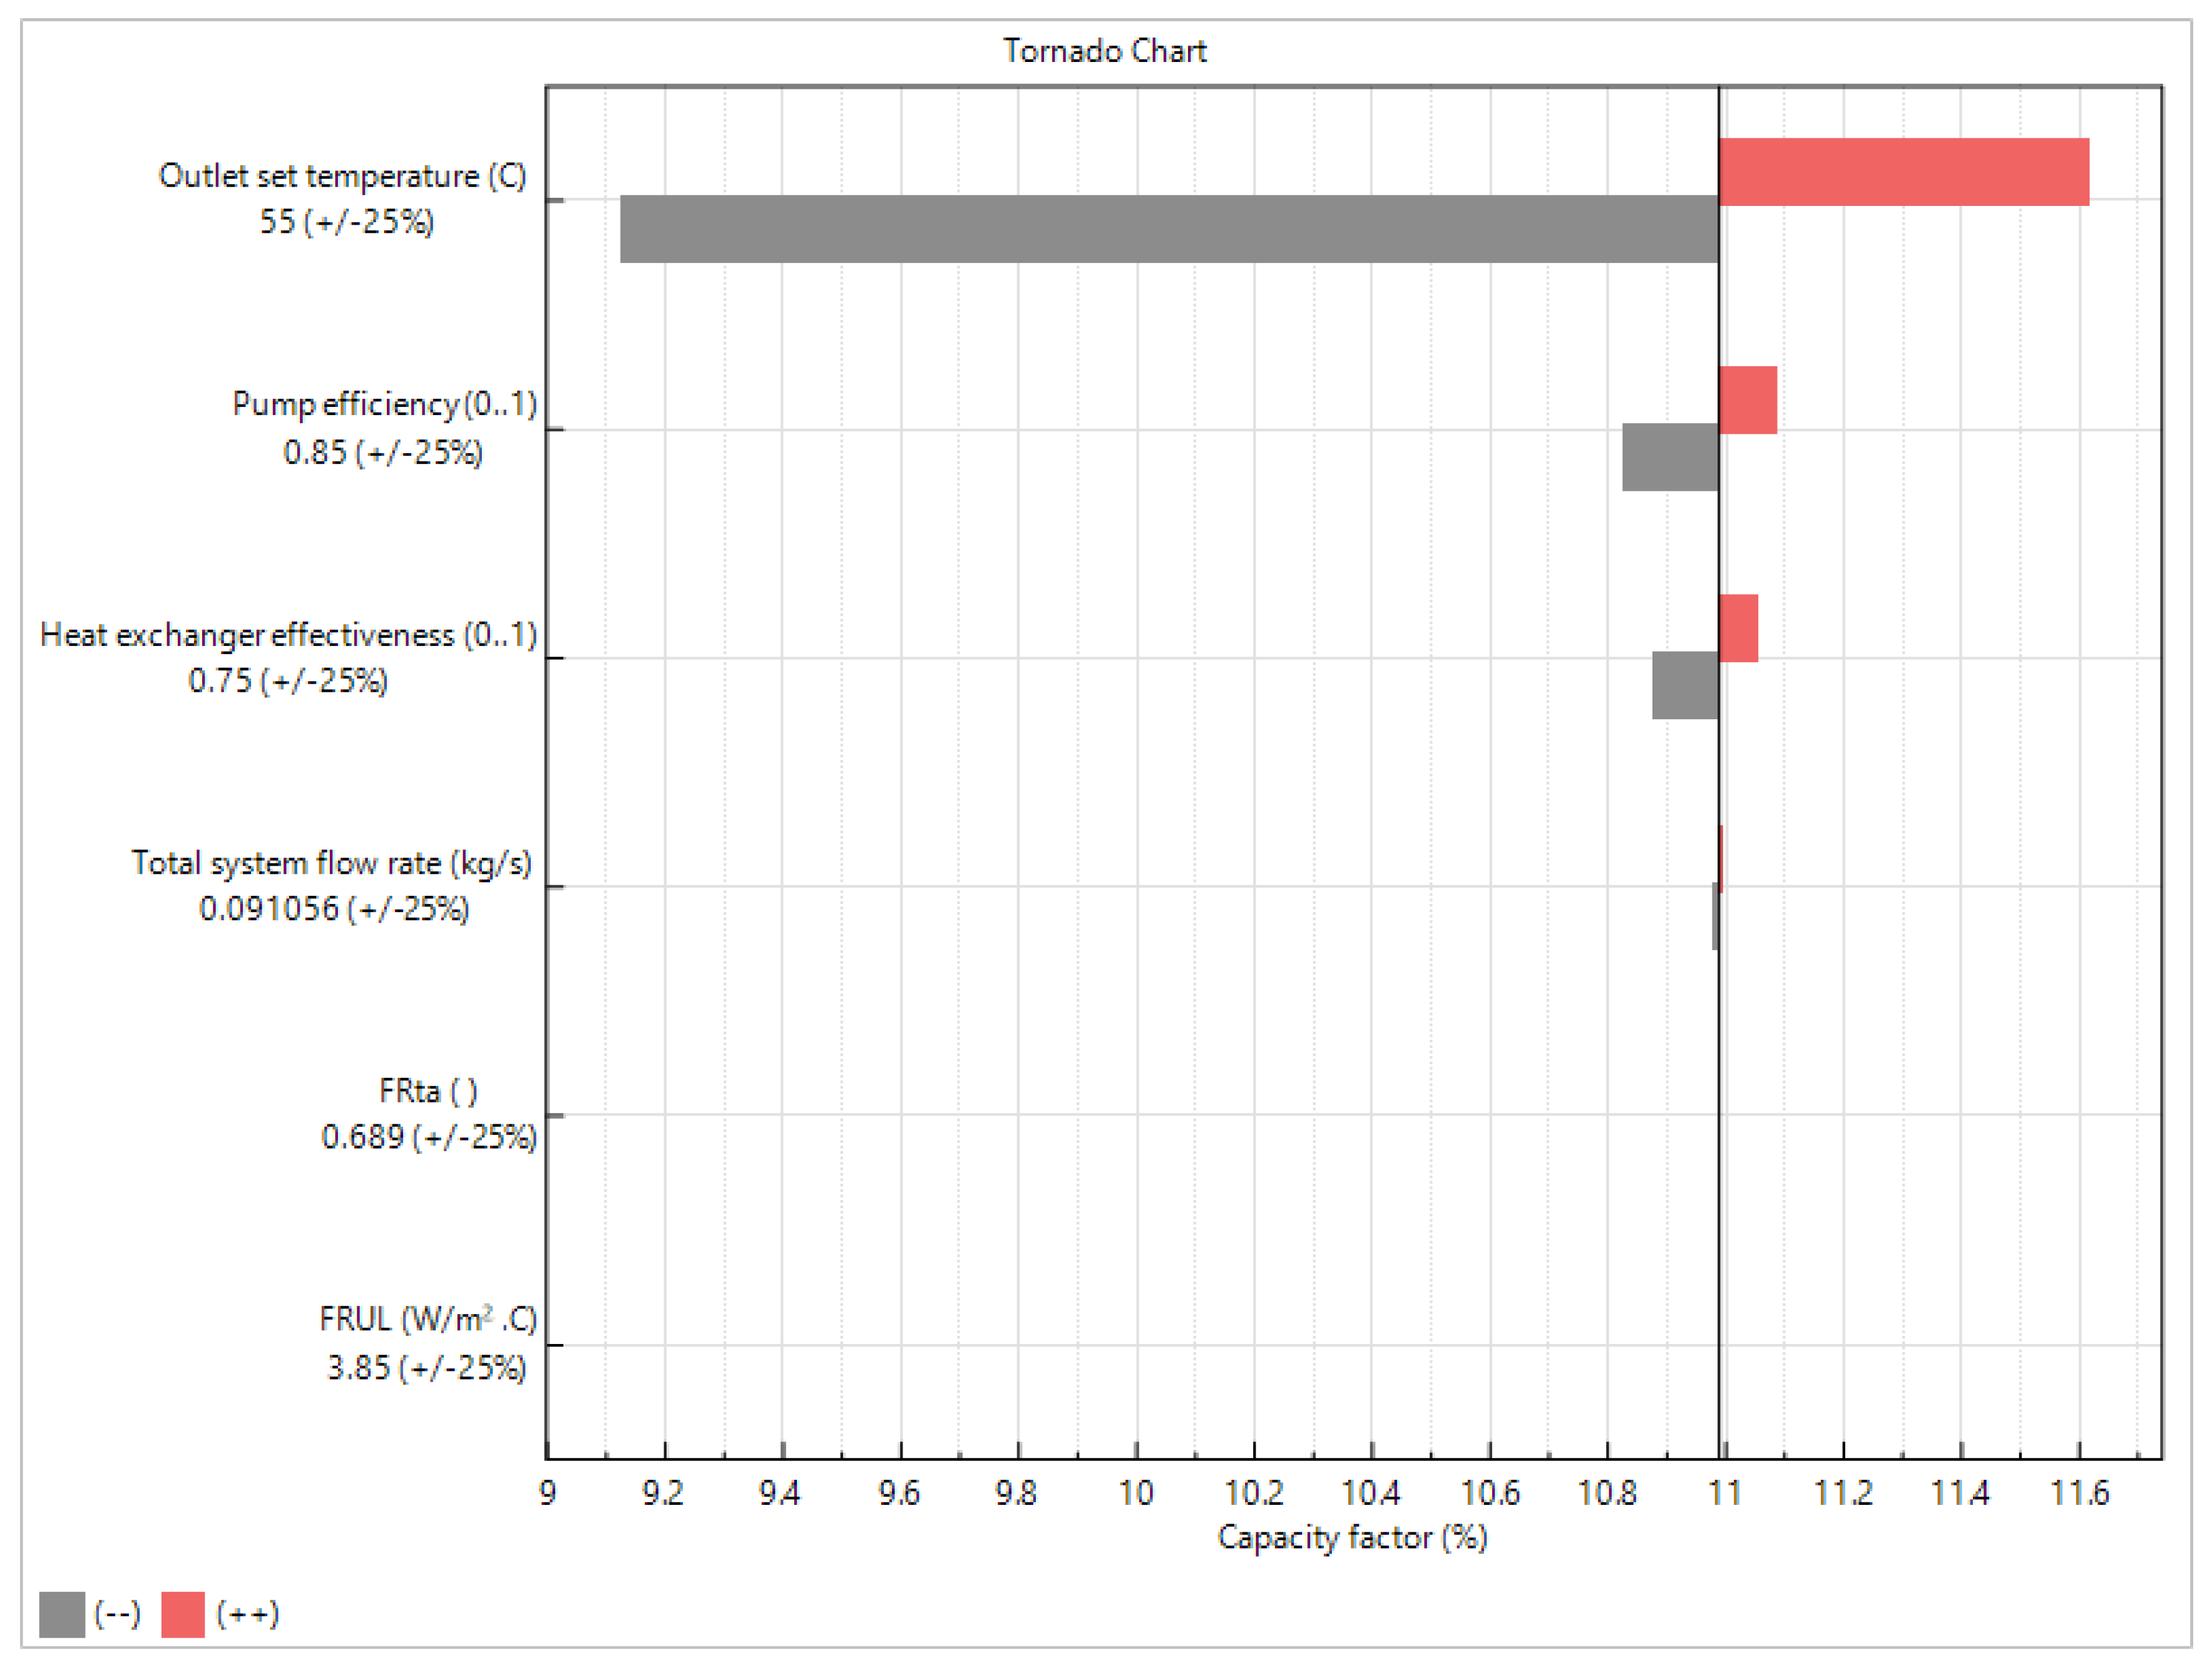Click the gray Pump efficiency bar

1669,457
